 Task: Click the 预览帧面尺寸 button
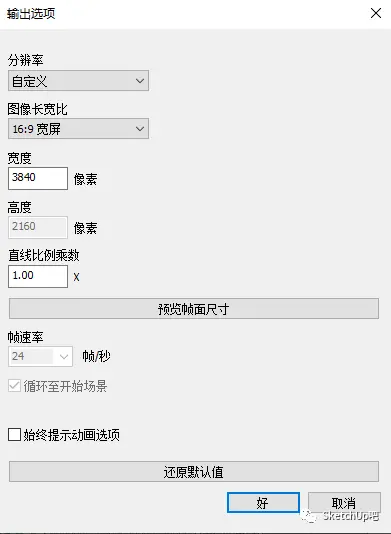point(194,309)
